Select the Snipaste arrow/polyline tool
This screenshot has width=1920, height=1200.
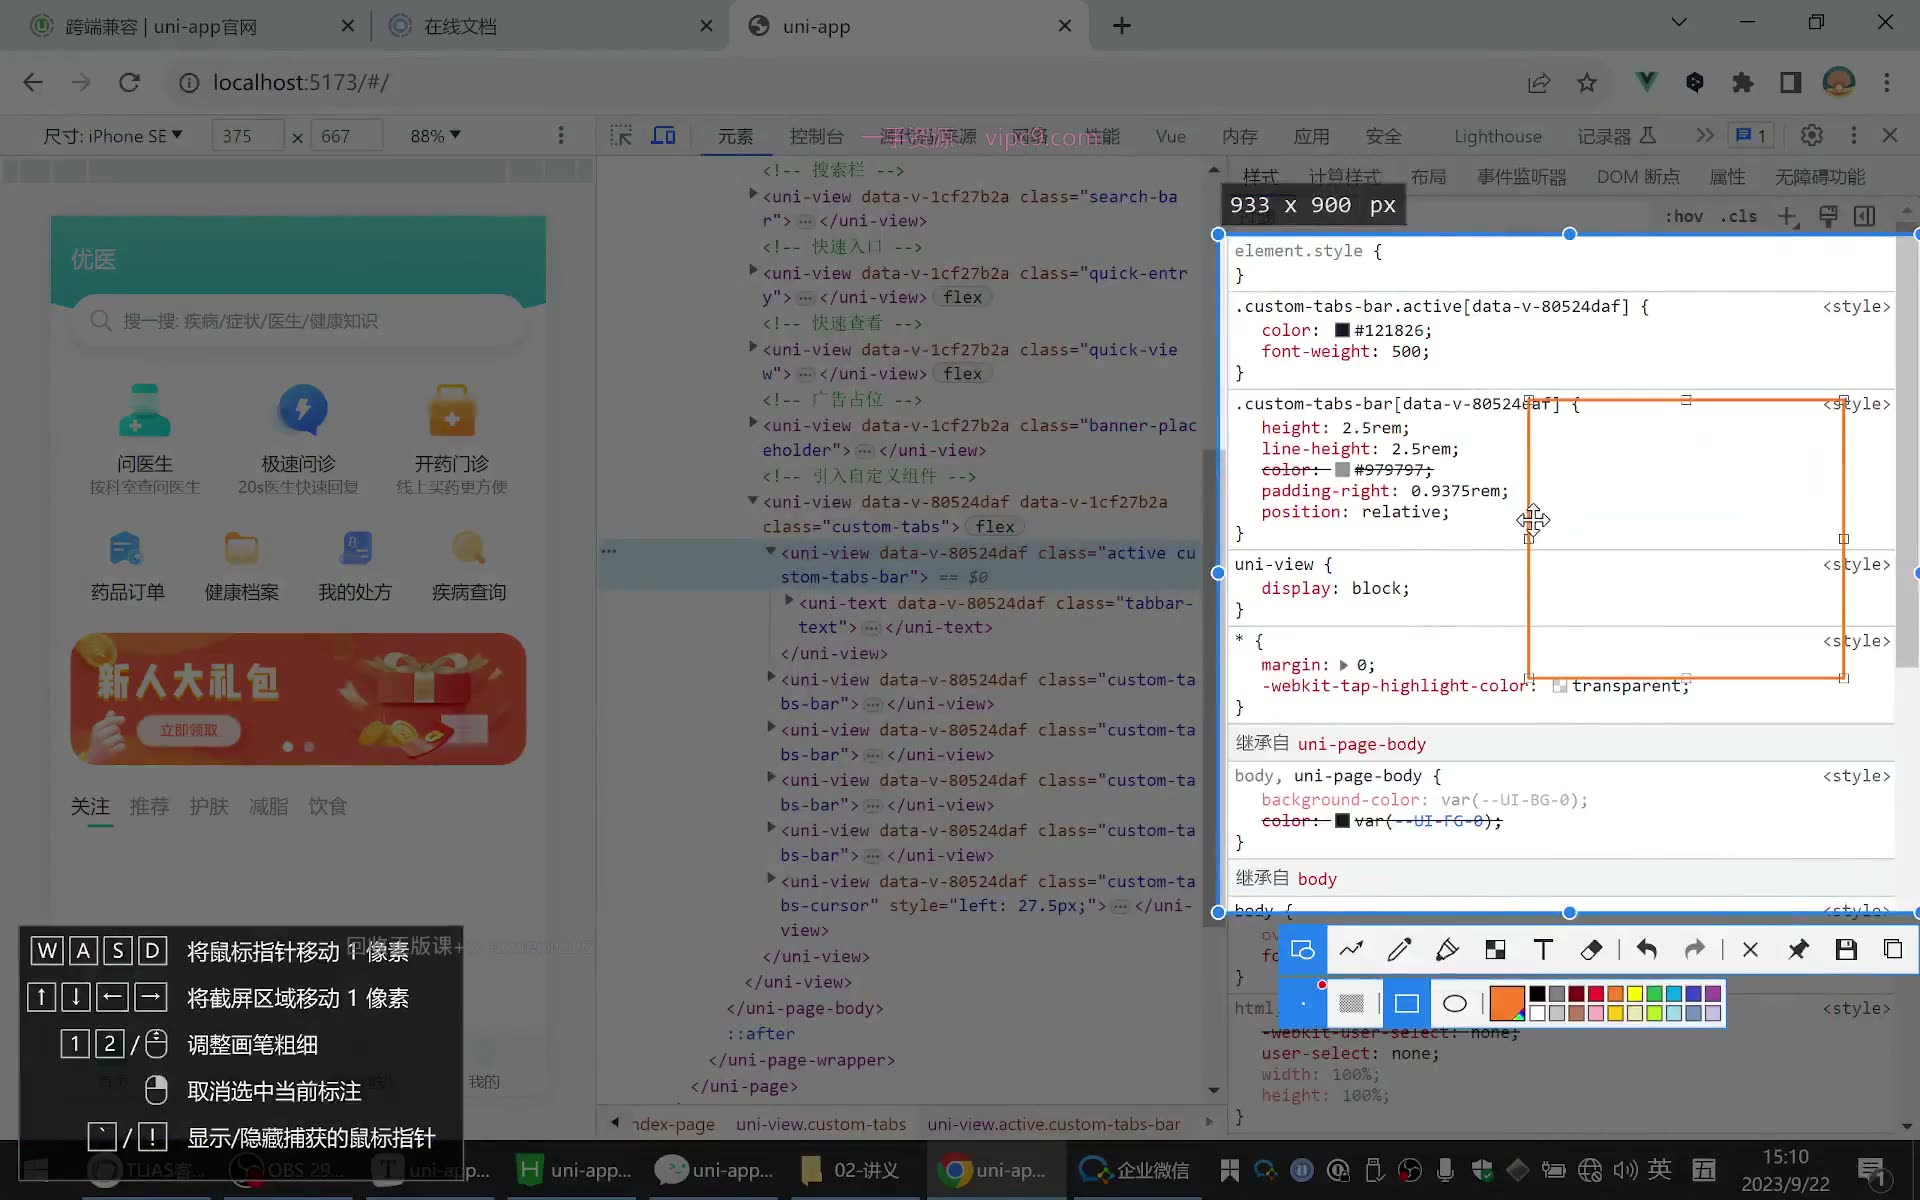[1351, 949]
